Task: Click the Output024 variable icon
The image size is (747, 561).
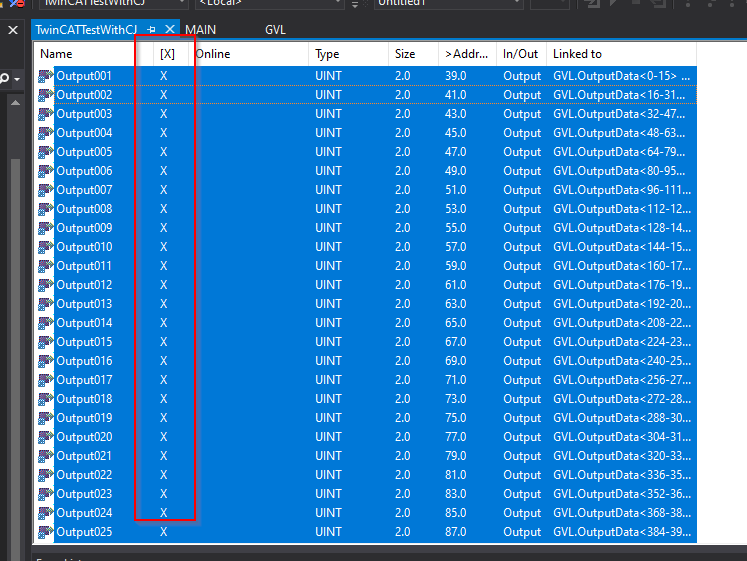Action: coord(46,513)
